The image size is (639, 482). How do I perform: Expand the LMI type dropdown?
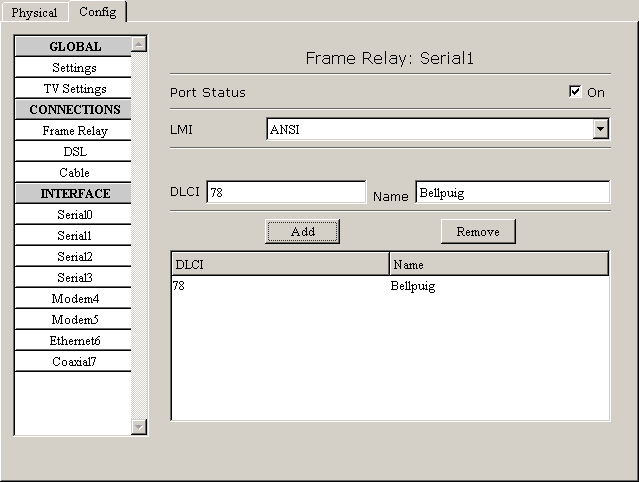(x=600, y=129)
